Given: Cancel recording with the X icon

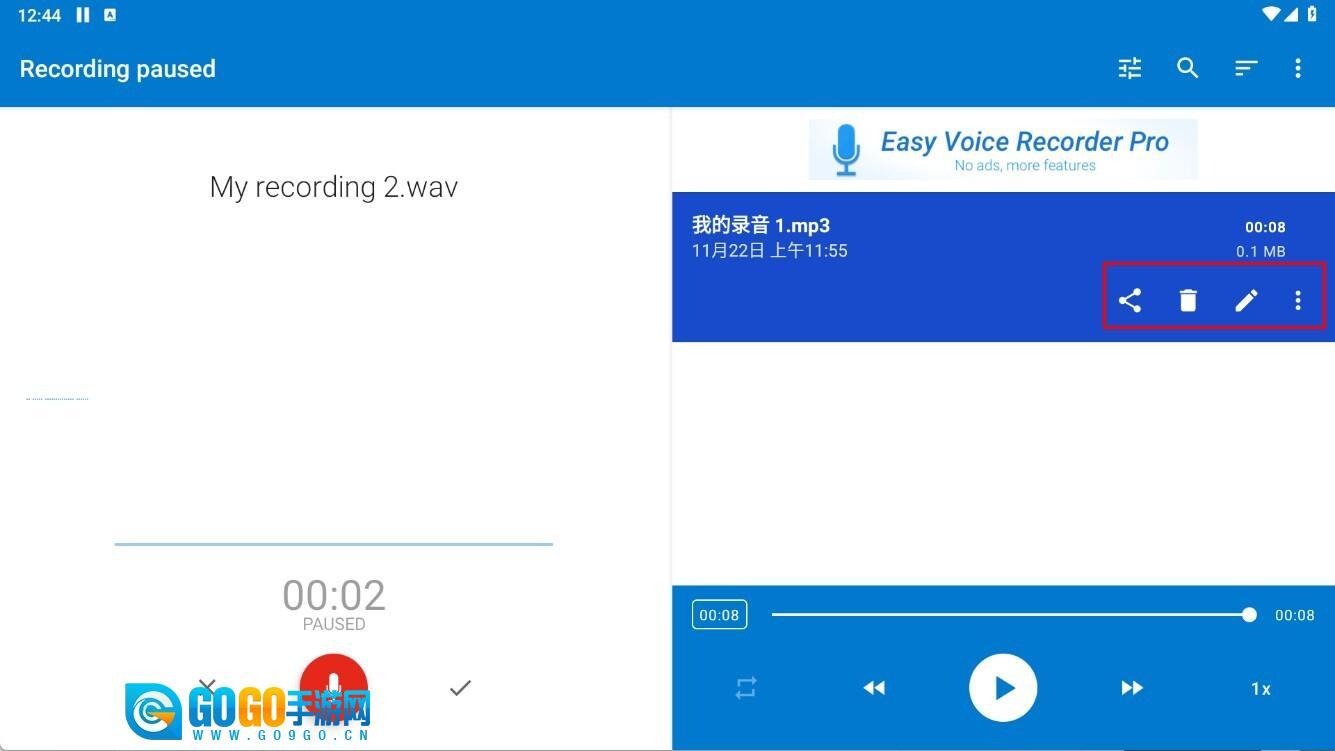Looking at the screenshot, I should tap(207, 685).
